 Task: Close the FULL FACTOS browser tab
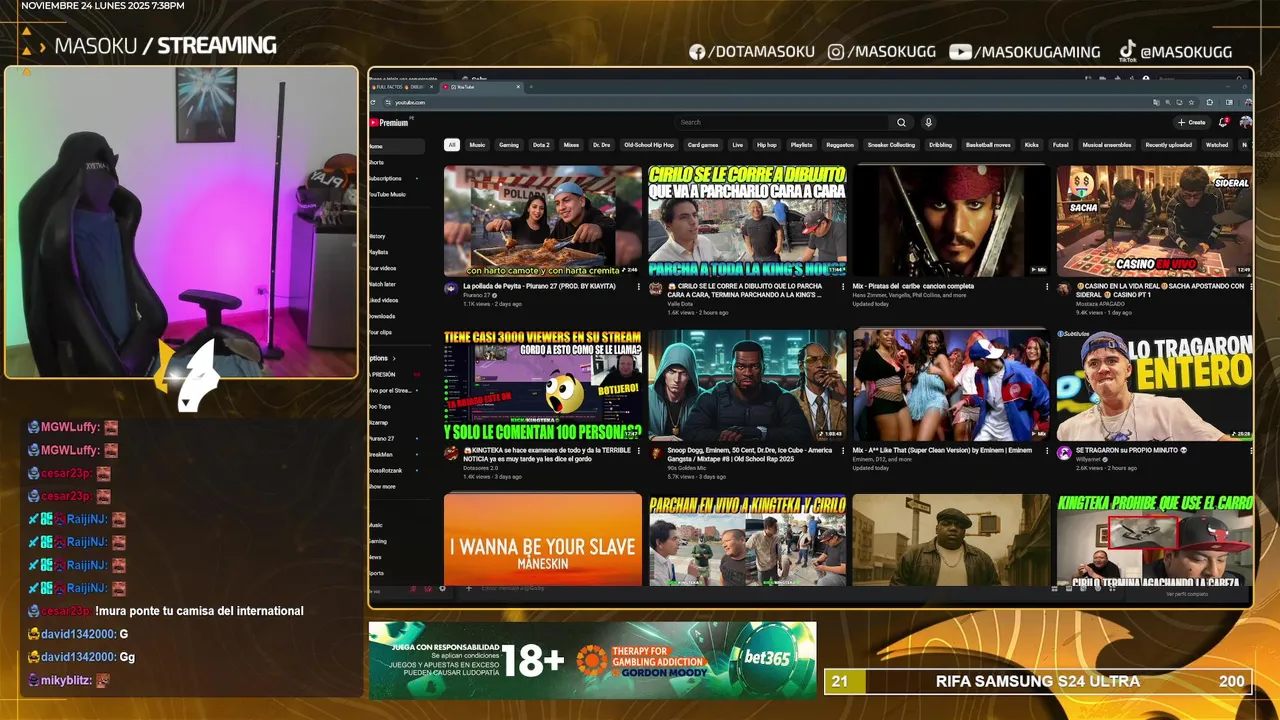(434, 87)
